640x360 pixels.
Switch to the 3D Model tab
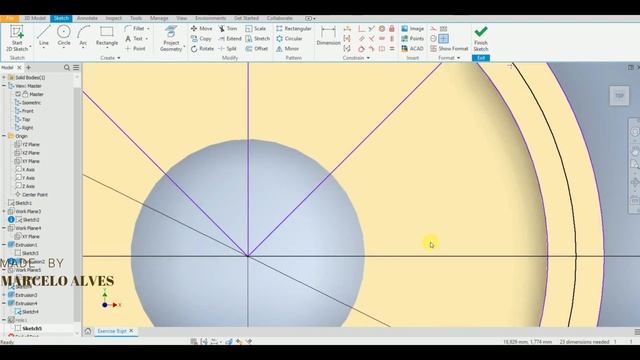pos(35,18)
